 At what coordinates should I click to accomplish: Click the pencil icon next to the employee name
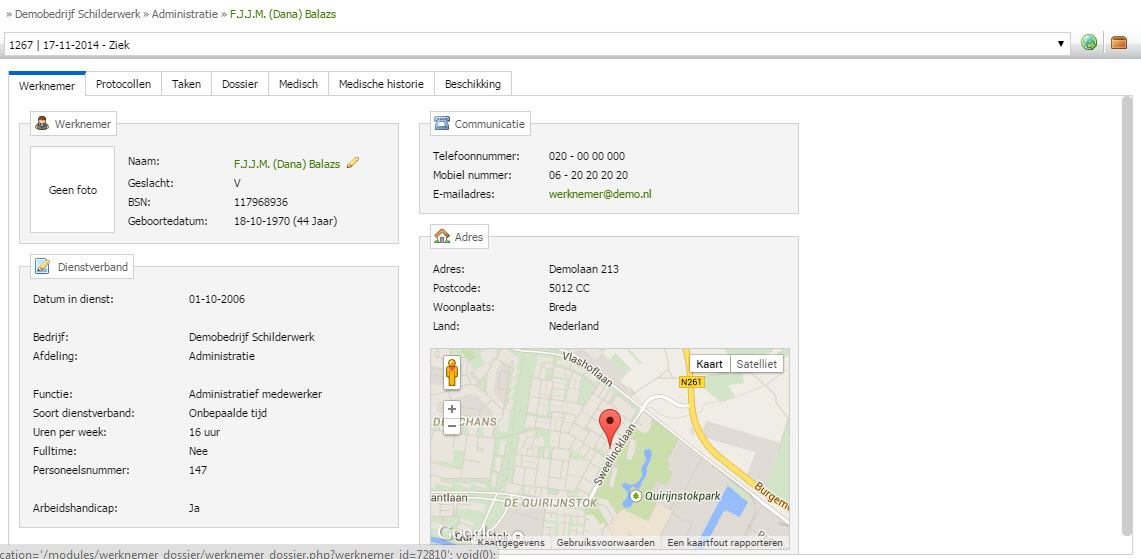[x=353, y=163]
